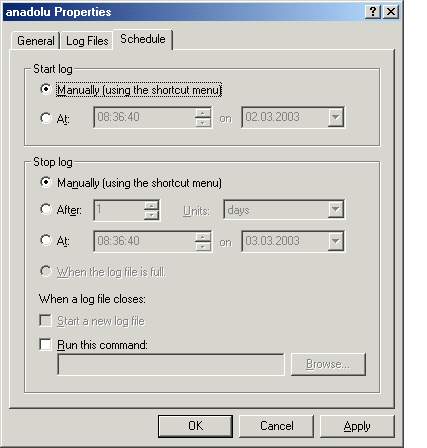Expand the Units days dropdown
This screenshot has width=427, height=448.
tap(335, 210)
